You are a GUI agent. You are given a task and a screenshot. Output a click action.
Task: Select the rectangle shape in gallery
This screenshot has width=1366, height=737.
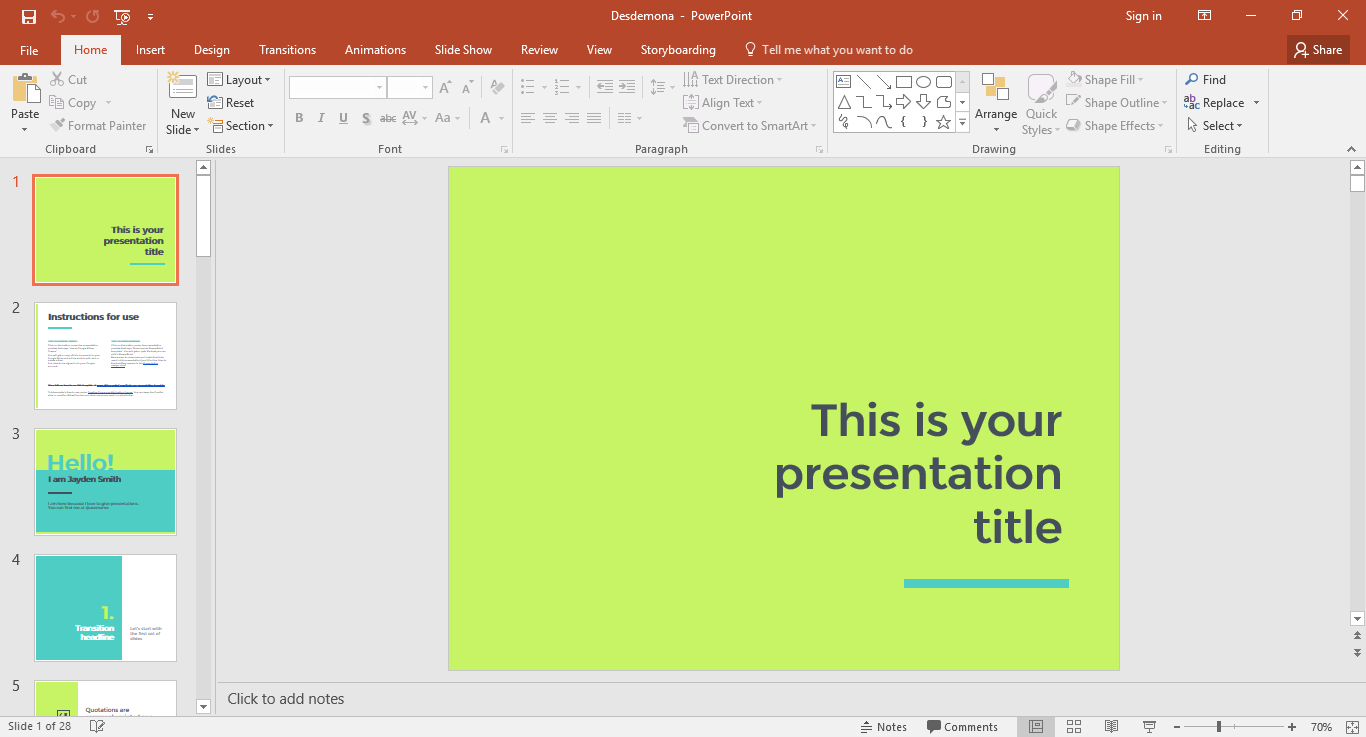[903, 82]
